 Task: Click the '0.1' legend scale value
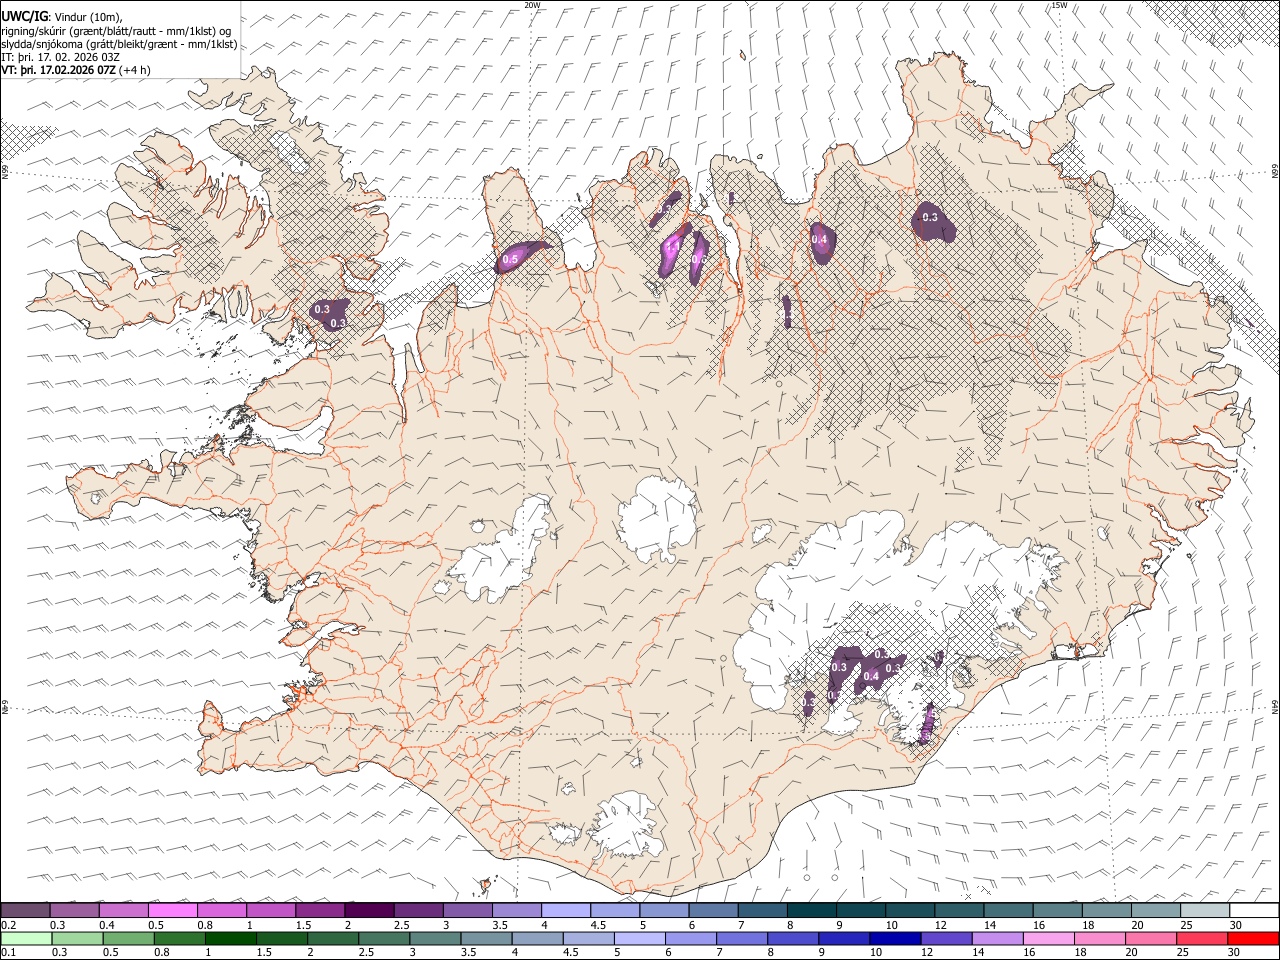click(9, 952)
